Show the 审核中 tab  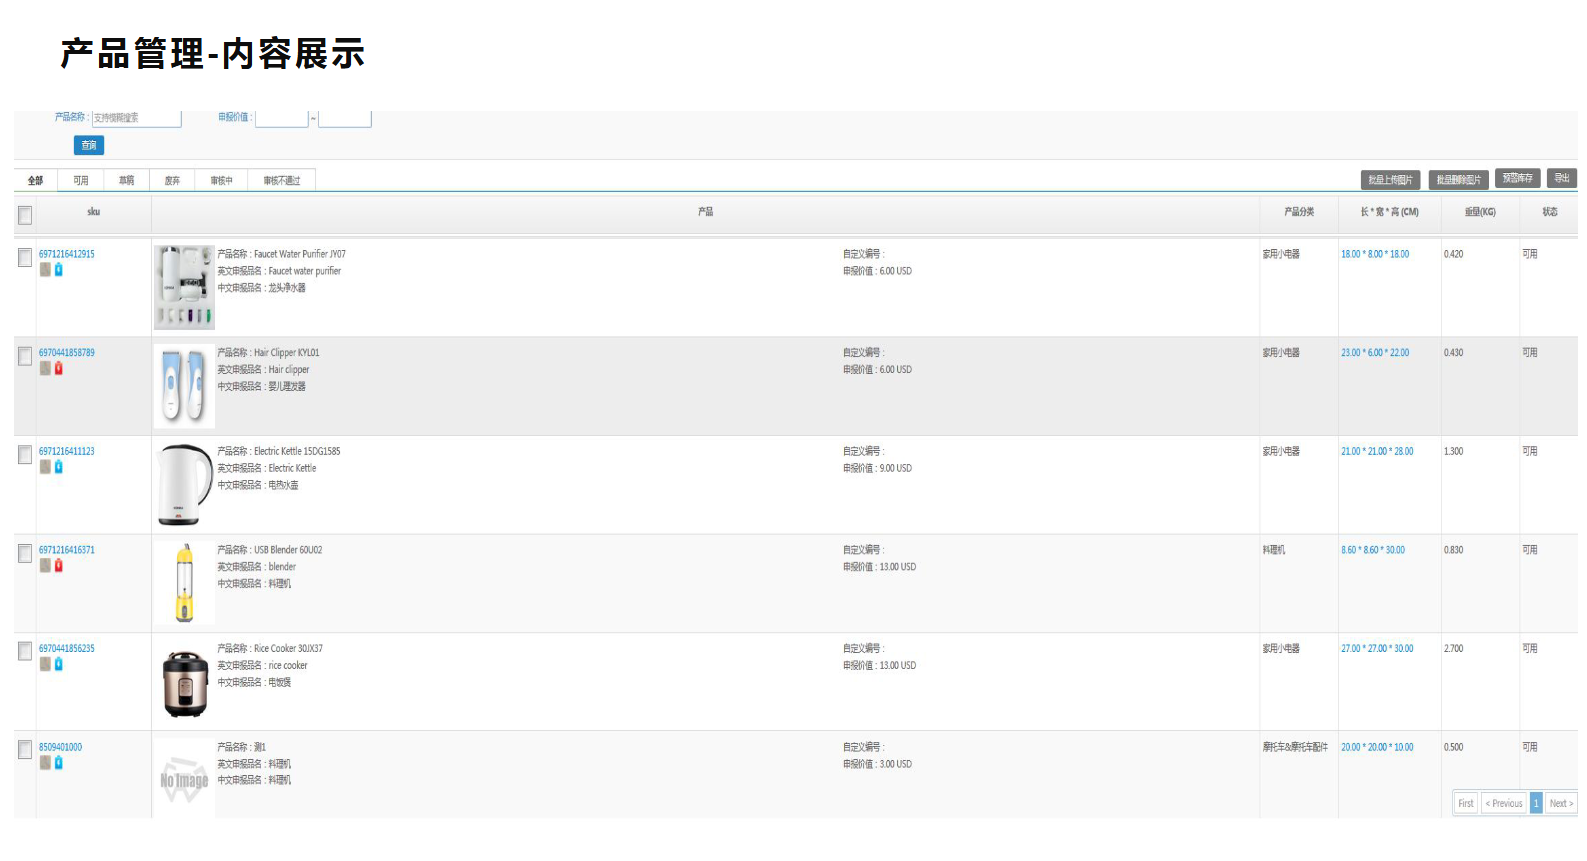pos(221,180)
